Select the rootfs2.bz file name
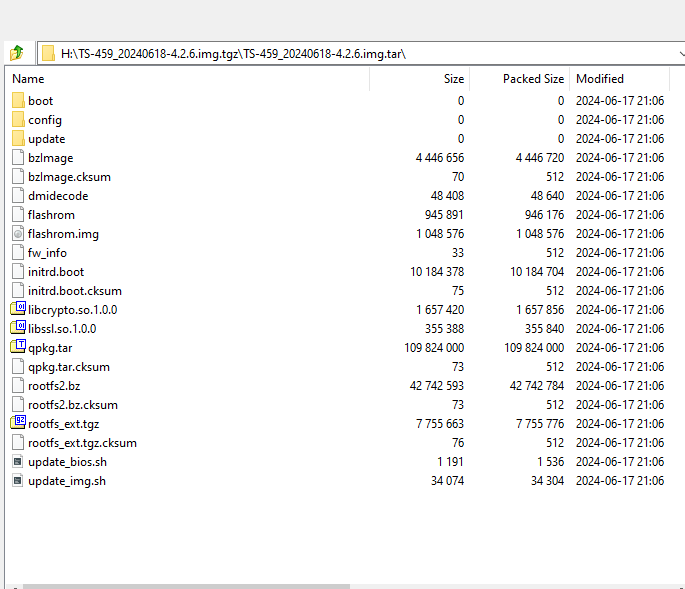 54,386
